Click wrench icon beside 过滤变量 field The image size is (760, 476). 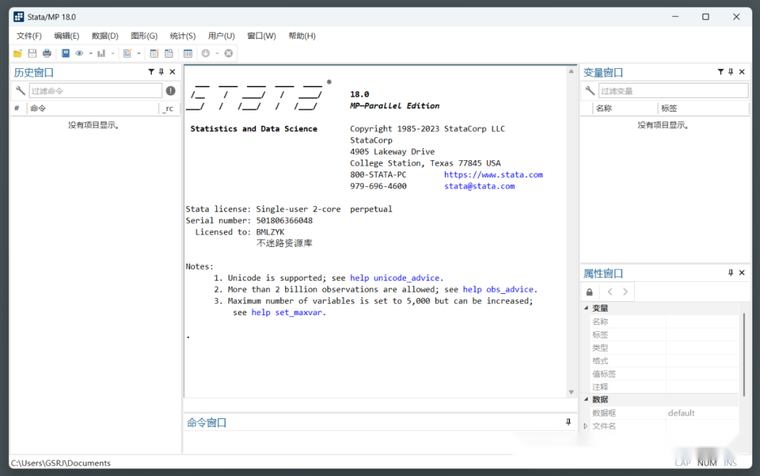[x=590, y=91]
